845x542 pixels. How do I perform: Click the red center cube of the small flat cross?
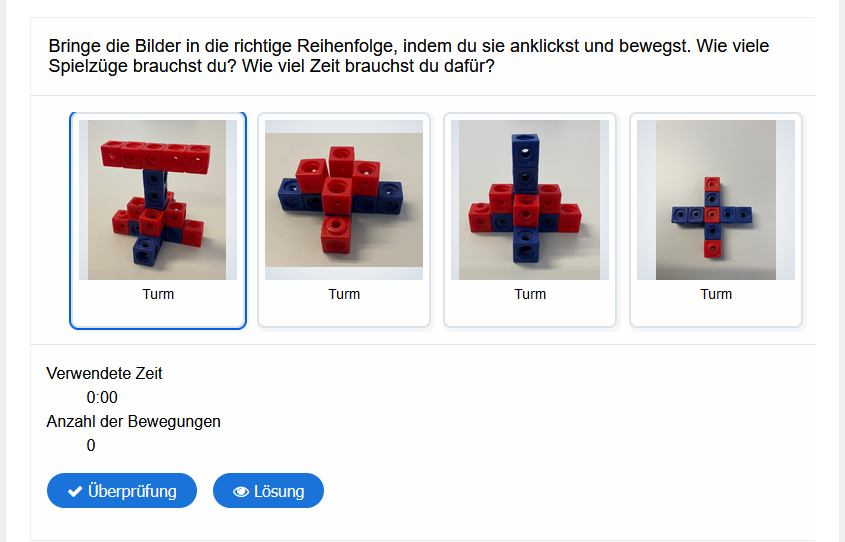[711, 214]
